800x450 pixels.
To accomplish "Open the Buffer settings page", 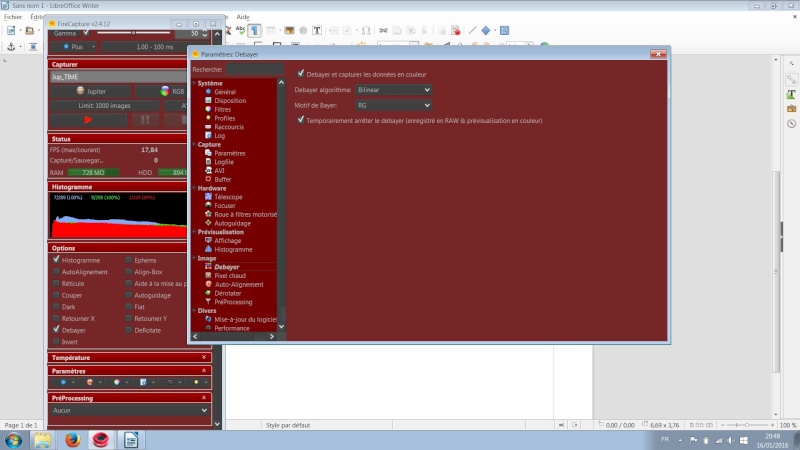I will coord(222,179).
